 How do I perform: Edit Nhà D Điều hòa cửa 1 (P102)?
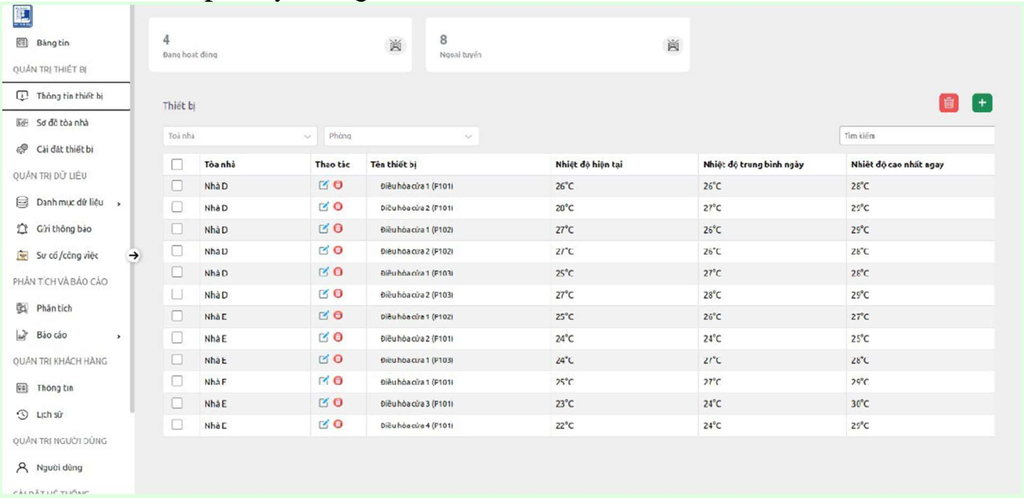click(323, 228)
